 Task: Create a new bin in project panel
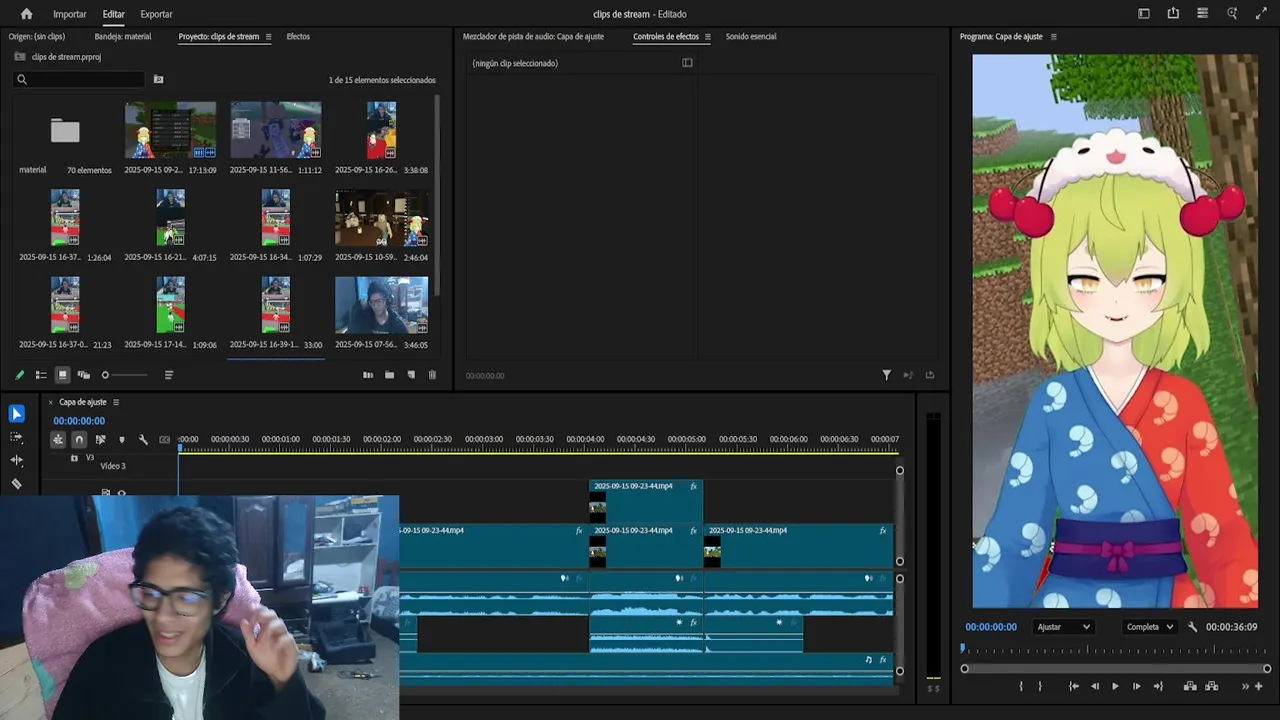point(389,375)
